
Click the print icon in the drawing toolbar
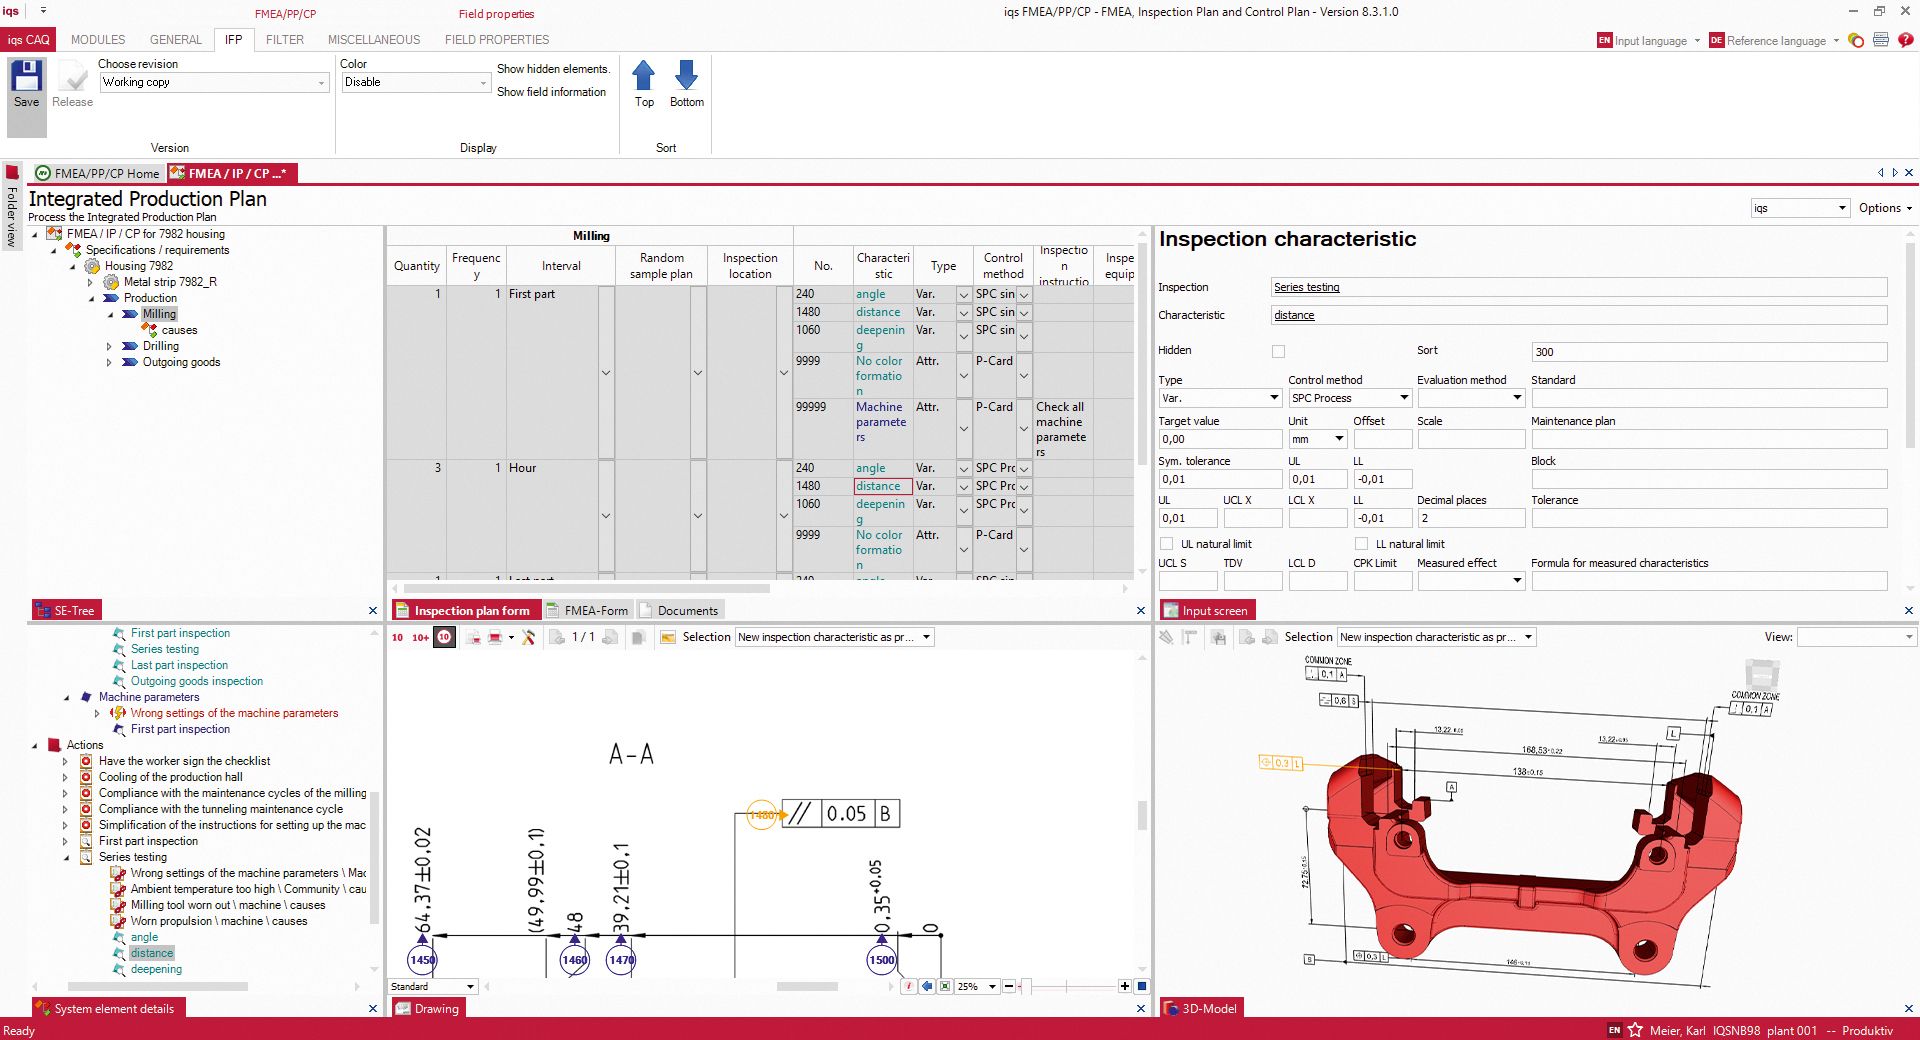tap(495, 637)
